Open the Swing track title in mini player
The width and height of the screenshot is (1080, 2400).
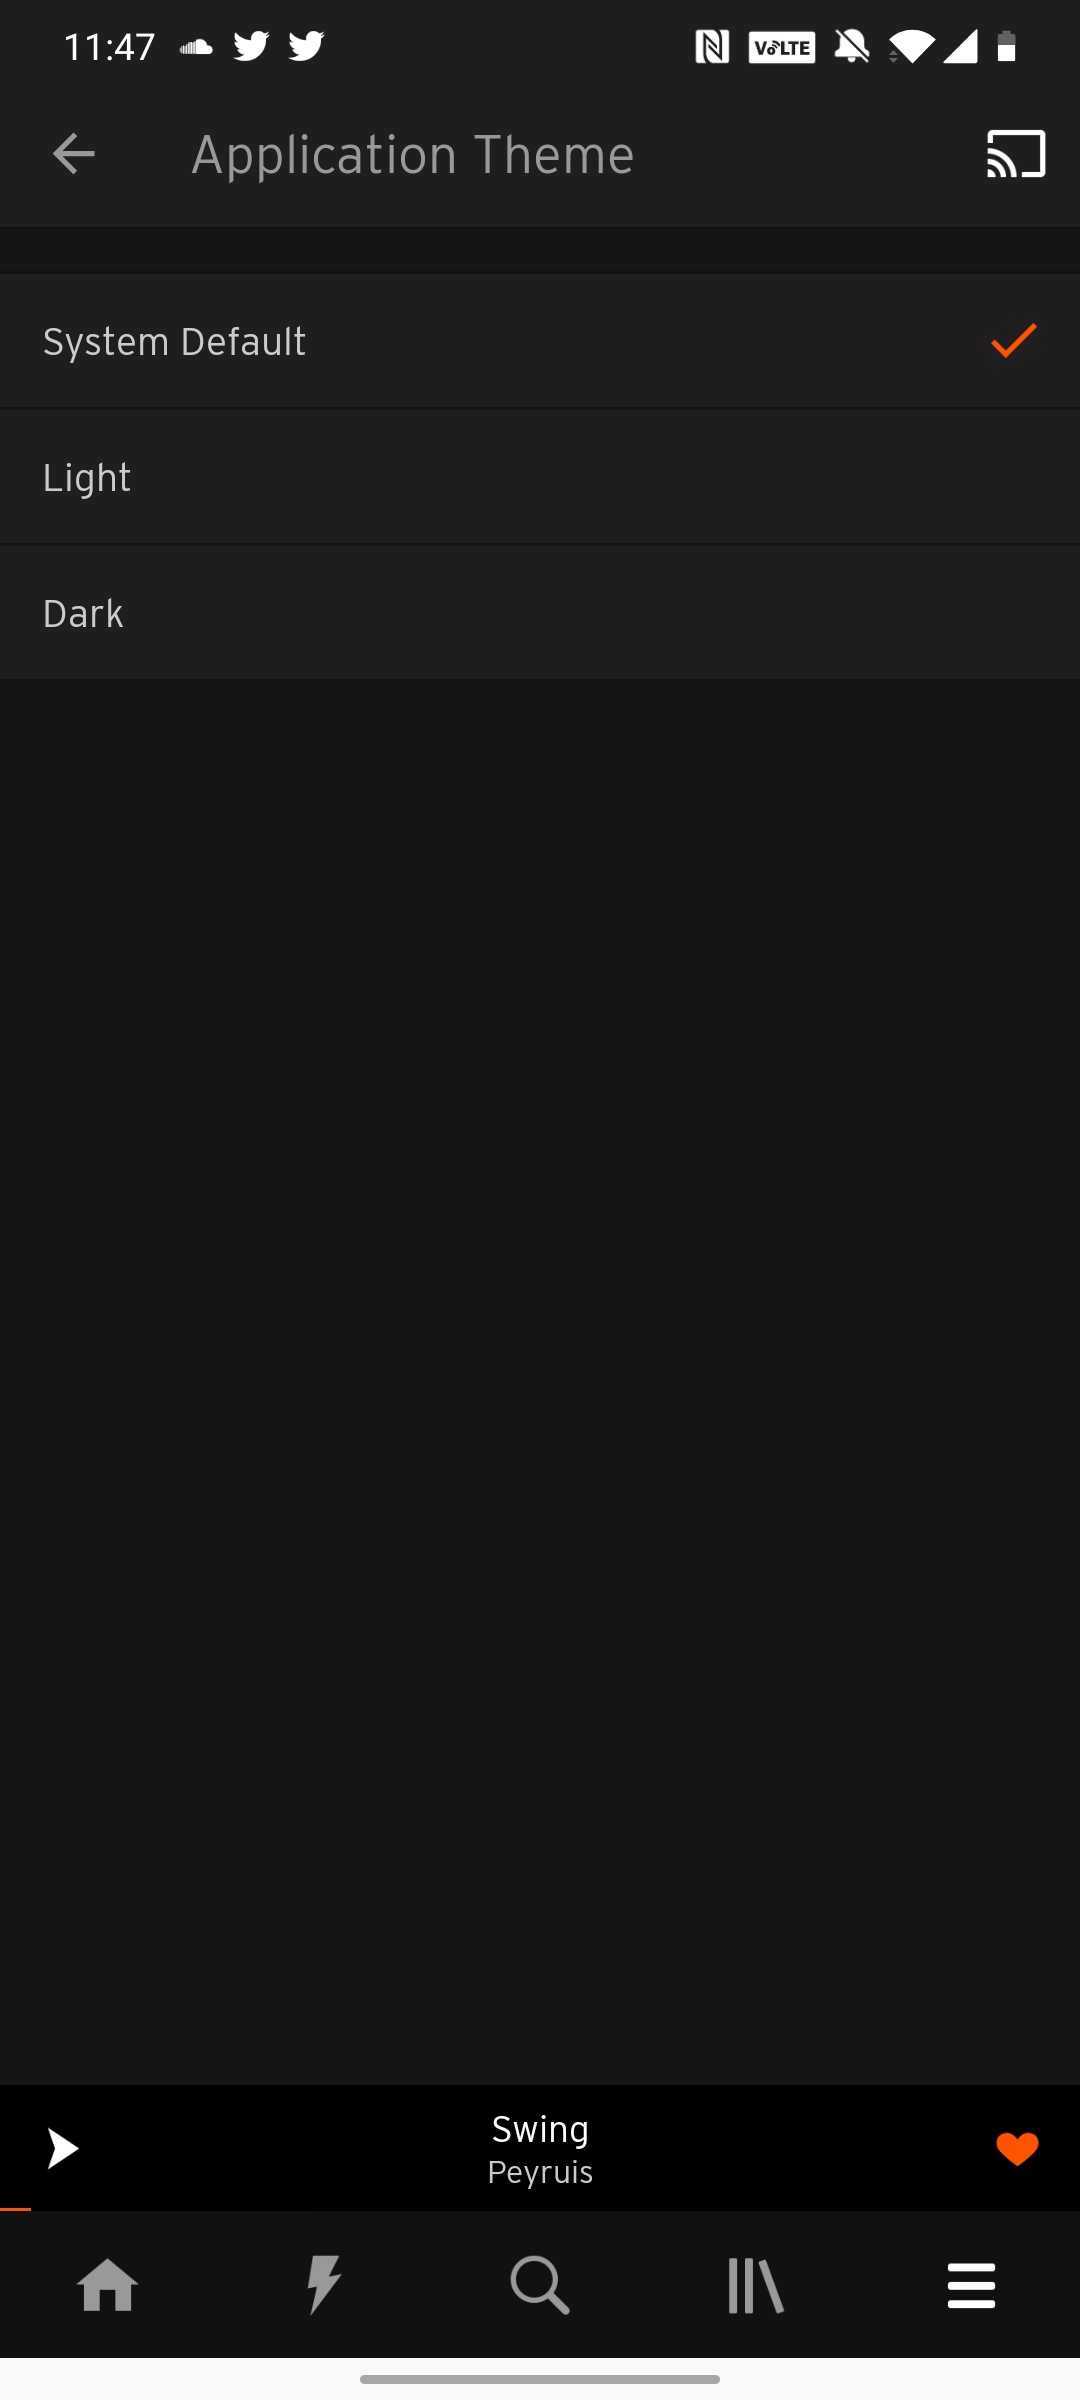tap(540, 2128)
